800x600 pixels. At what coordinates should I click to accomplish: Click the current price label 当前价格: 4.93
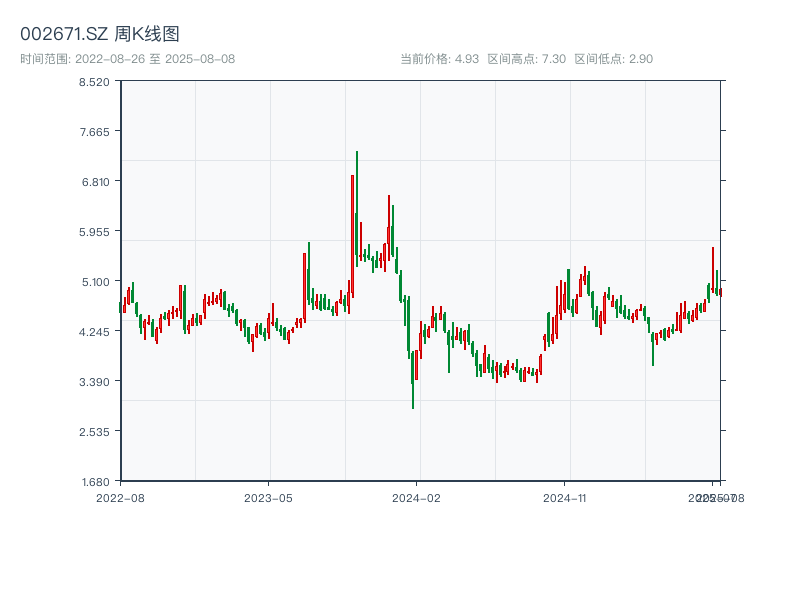pos(439,59)
